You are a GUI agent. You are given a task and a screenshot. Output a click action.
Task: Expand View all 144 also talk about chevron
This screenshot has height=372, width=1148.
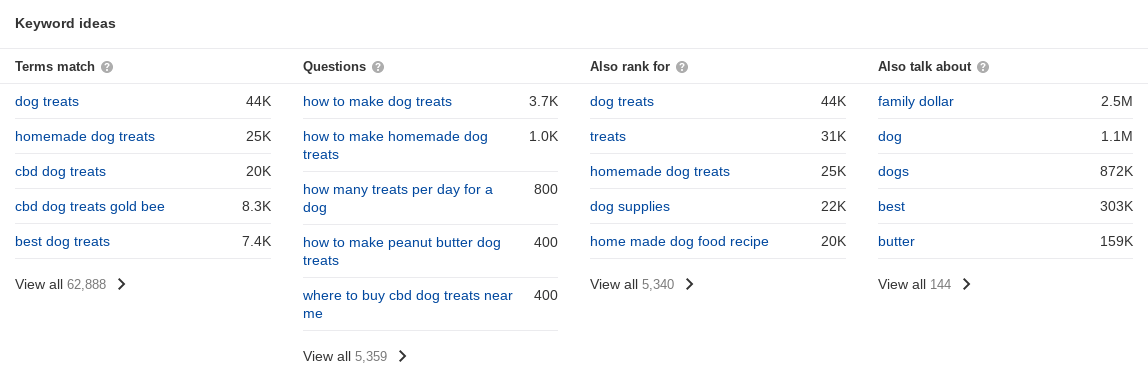(966, 284)
